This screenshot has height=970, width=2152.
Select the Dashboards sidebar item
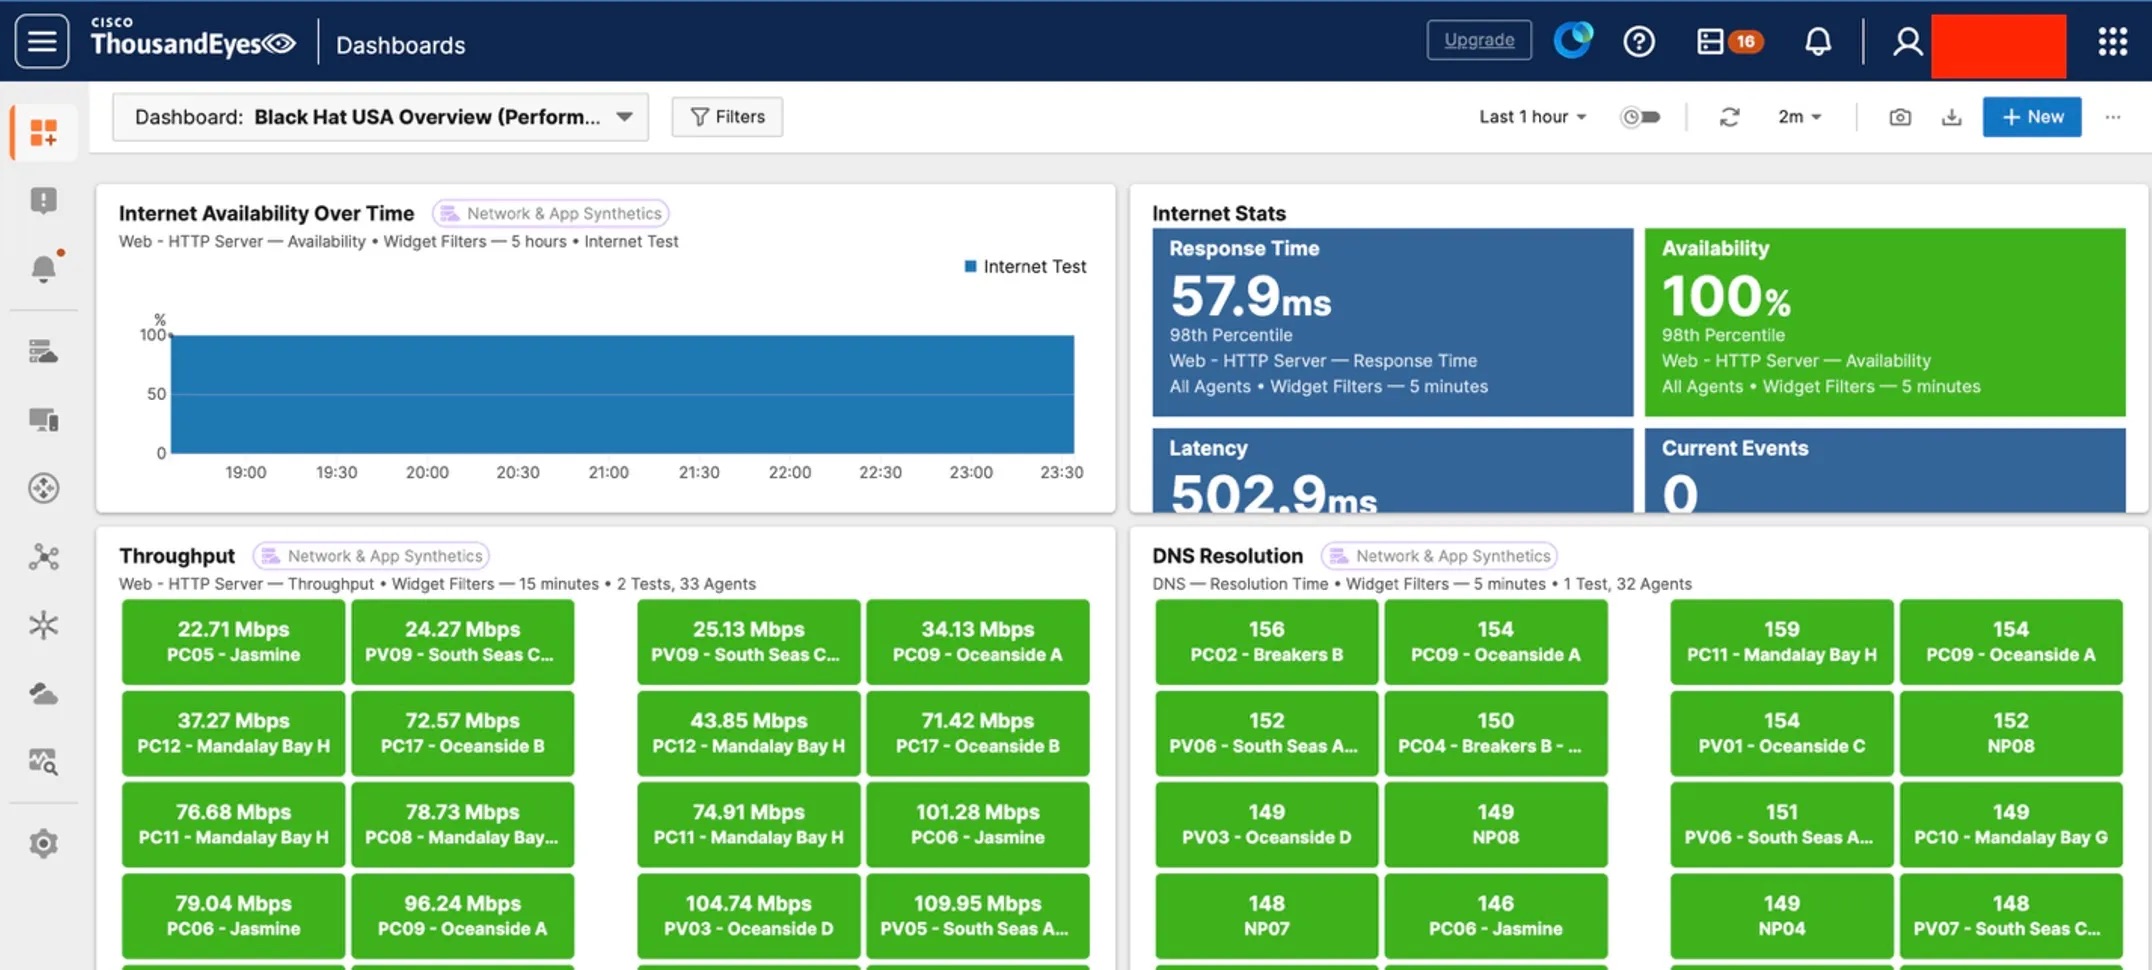pos(44,132)
